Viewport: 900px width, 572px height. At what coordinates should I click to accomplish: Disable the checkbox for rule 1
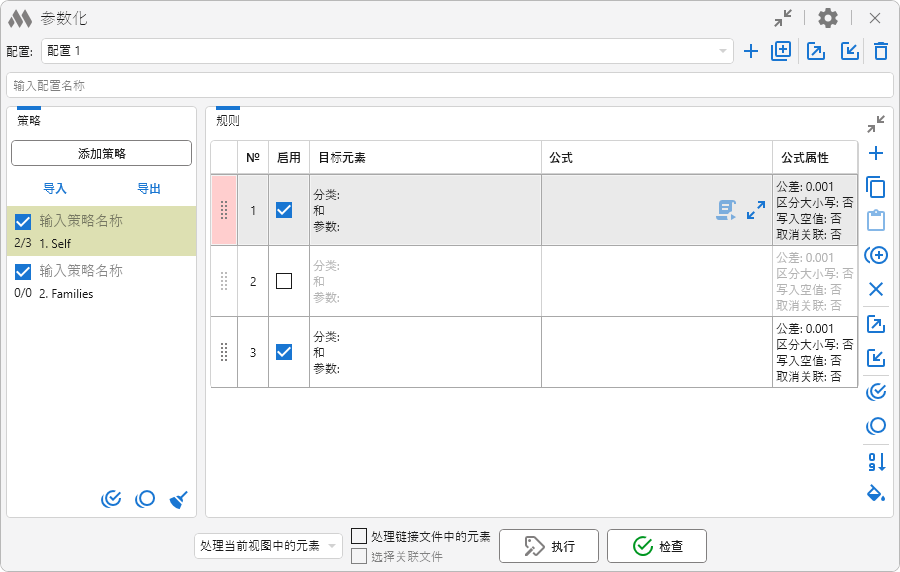[284, 210]
